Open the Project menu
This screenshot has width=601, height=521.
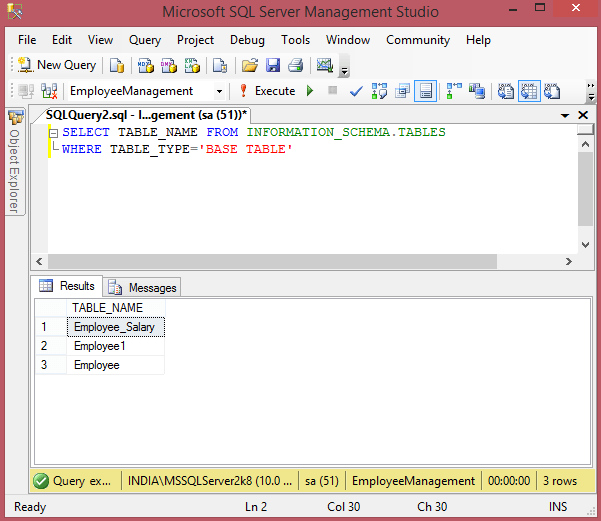pos(195,40)
